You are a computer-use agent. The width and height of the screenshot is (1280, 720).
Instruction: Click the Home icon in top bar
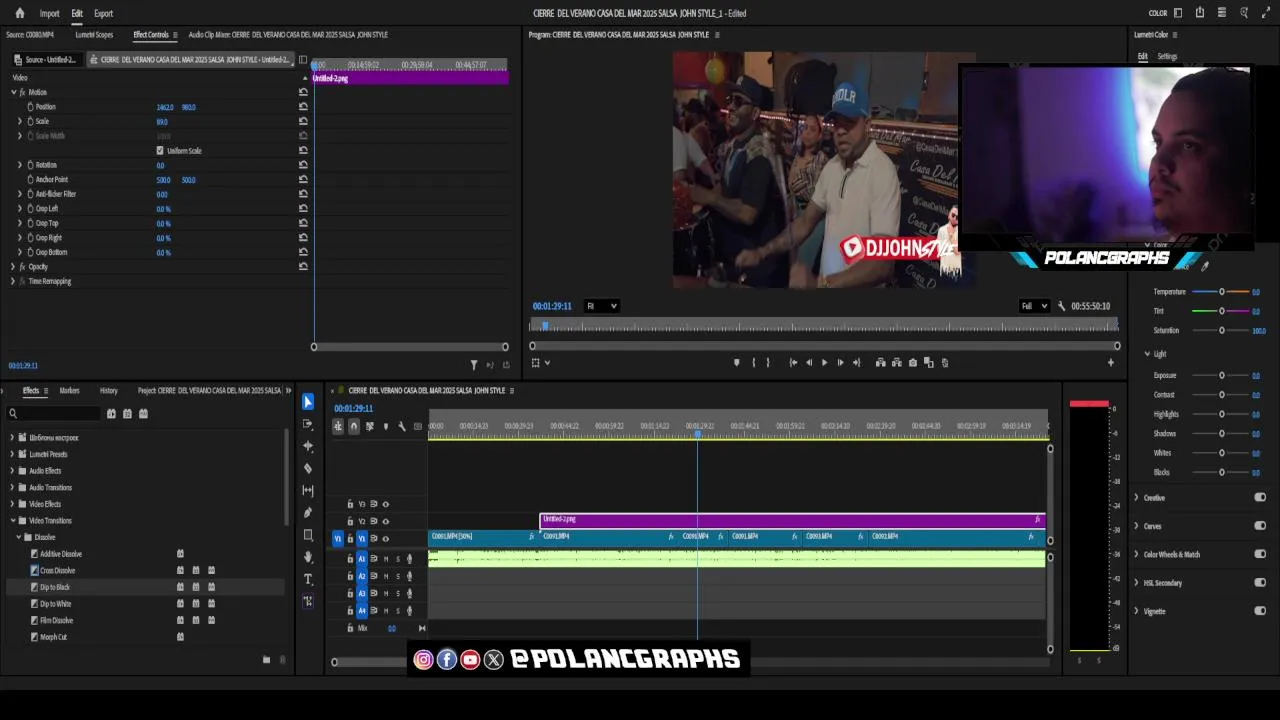click(19, 13)
